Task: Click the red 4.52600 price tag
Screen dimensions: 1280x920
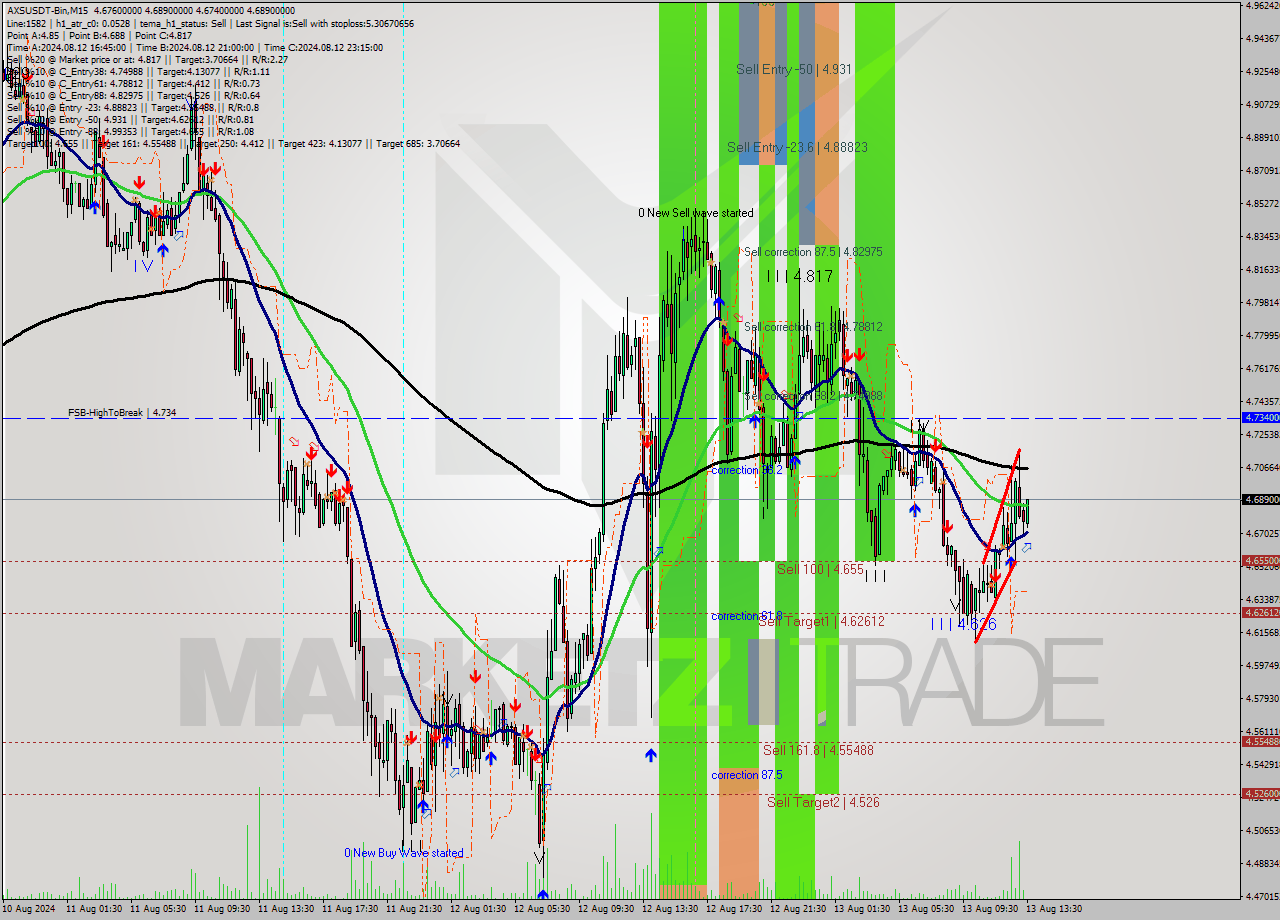Action: [1260, 793]
